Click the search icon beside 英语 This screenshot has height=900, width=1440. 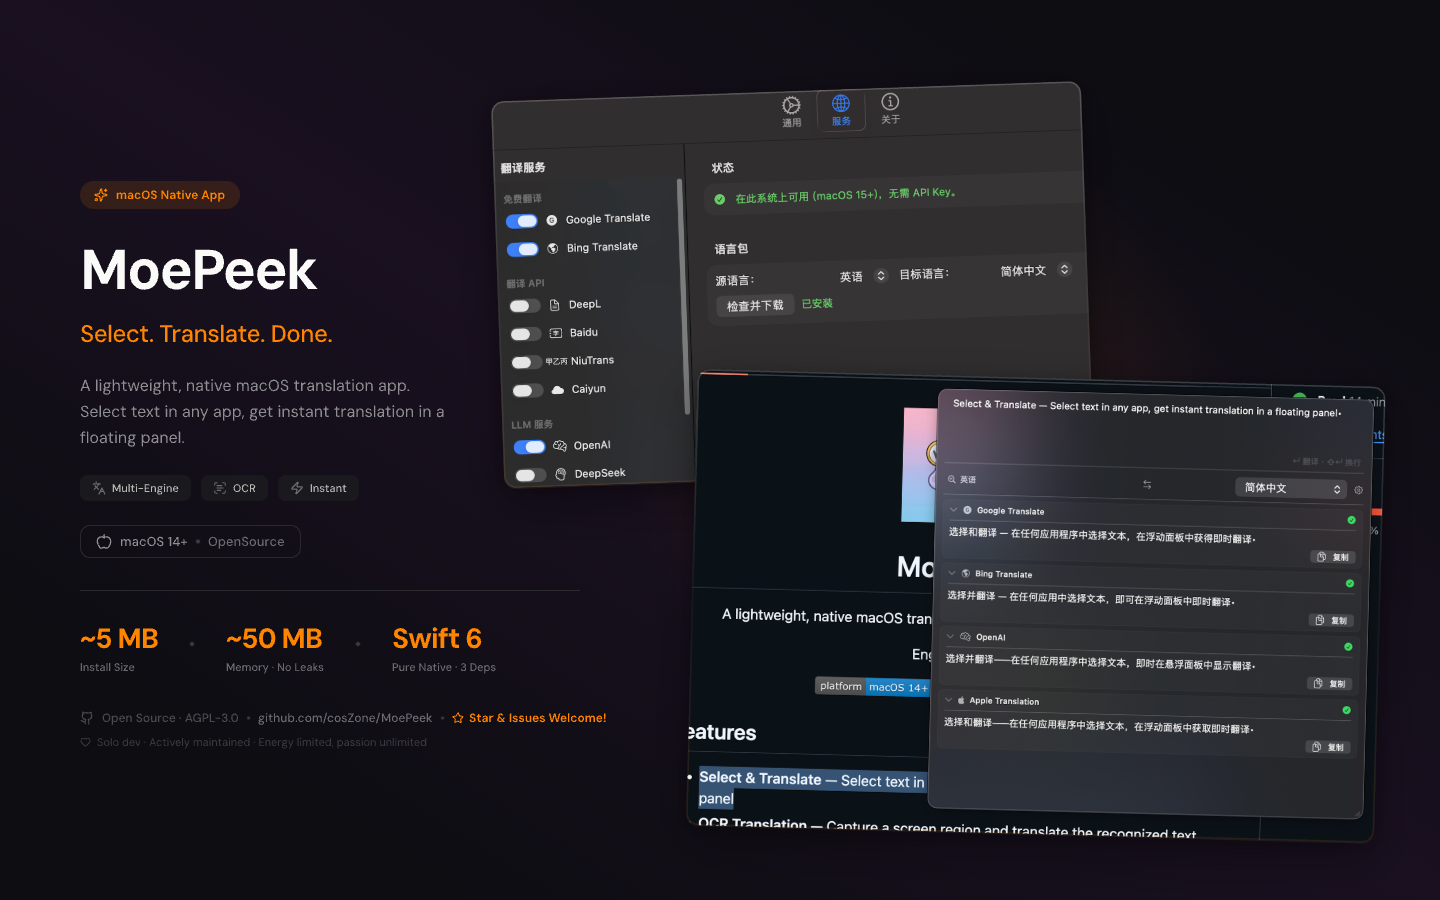(x=952, y=479)
